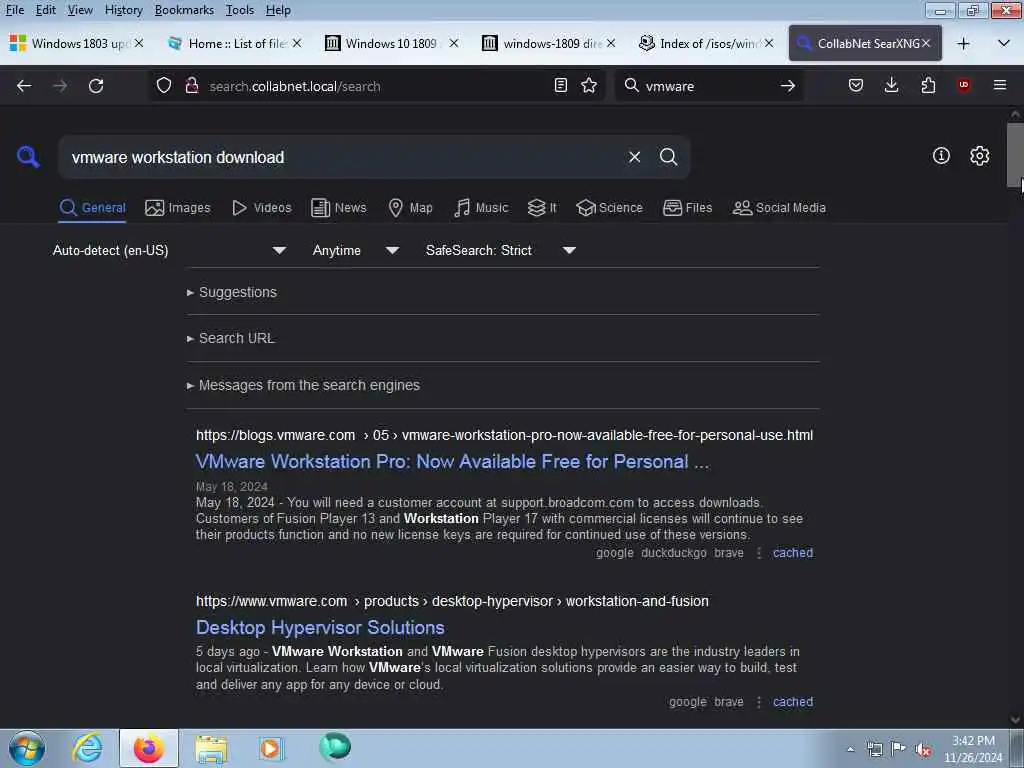Clear the search query with the X
This screenshot has height=768, width=1024.
(634, 157)
